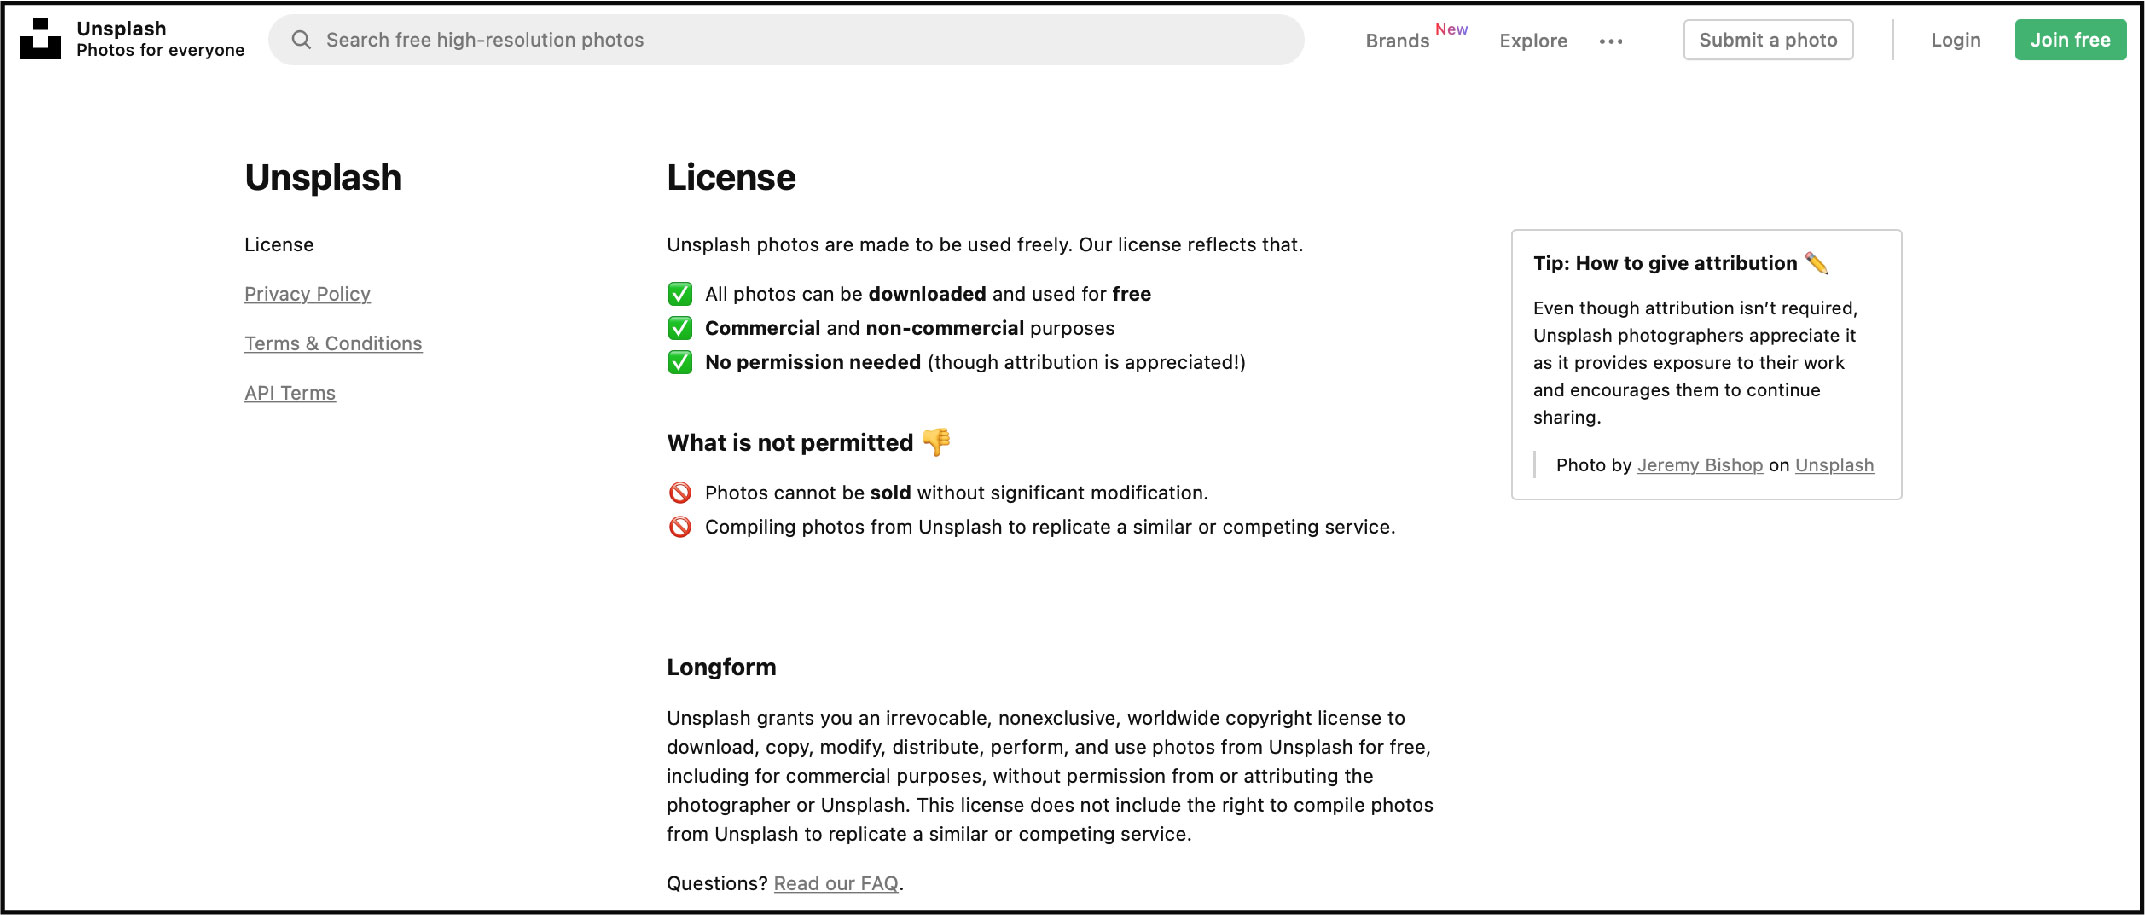Click the Login link
2145x915 pixels.
[1955, 40]
